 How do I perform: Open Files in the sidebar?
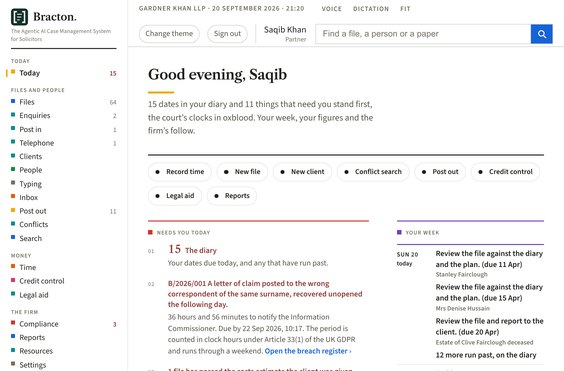click(27, 102)
